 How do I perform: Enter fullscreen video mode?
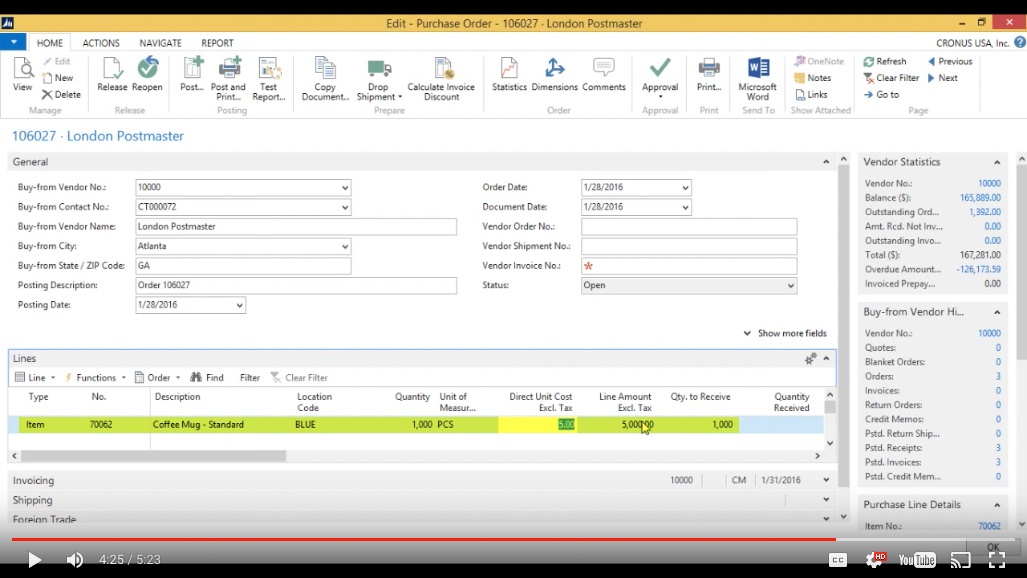pos(996,560)
